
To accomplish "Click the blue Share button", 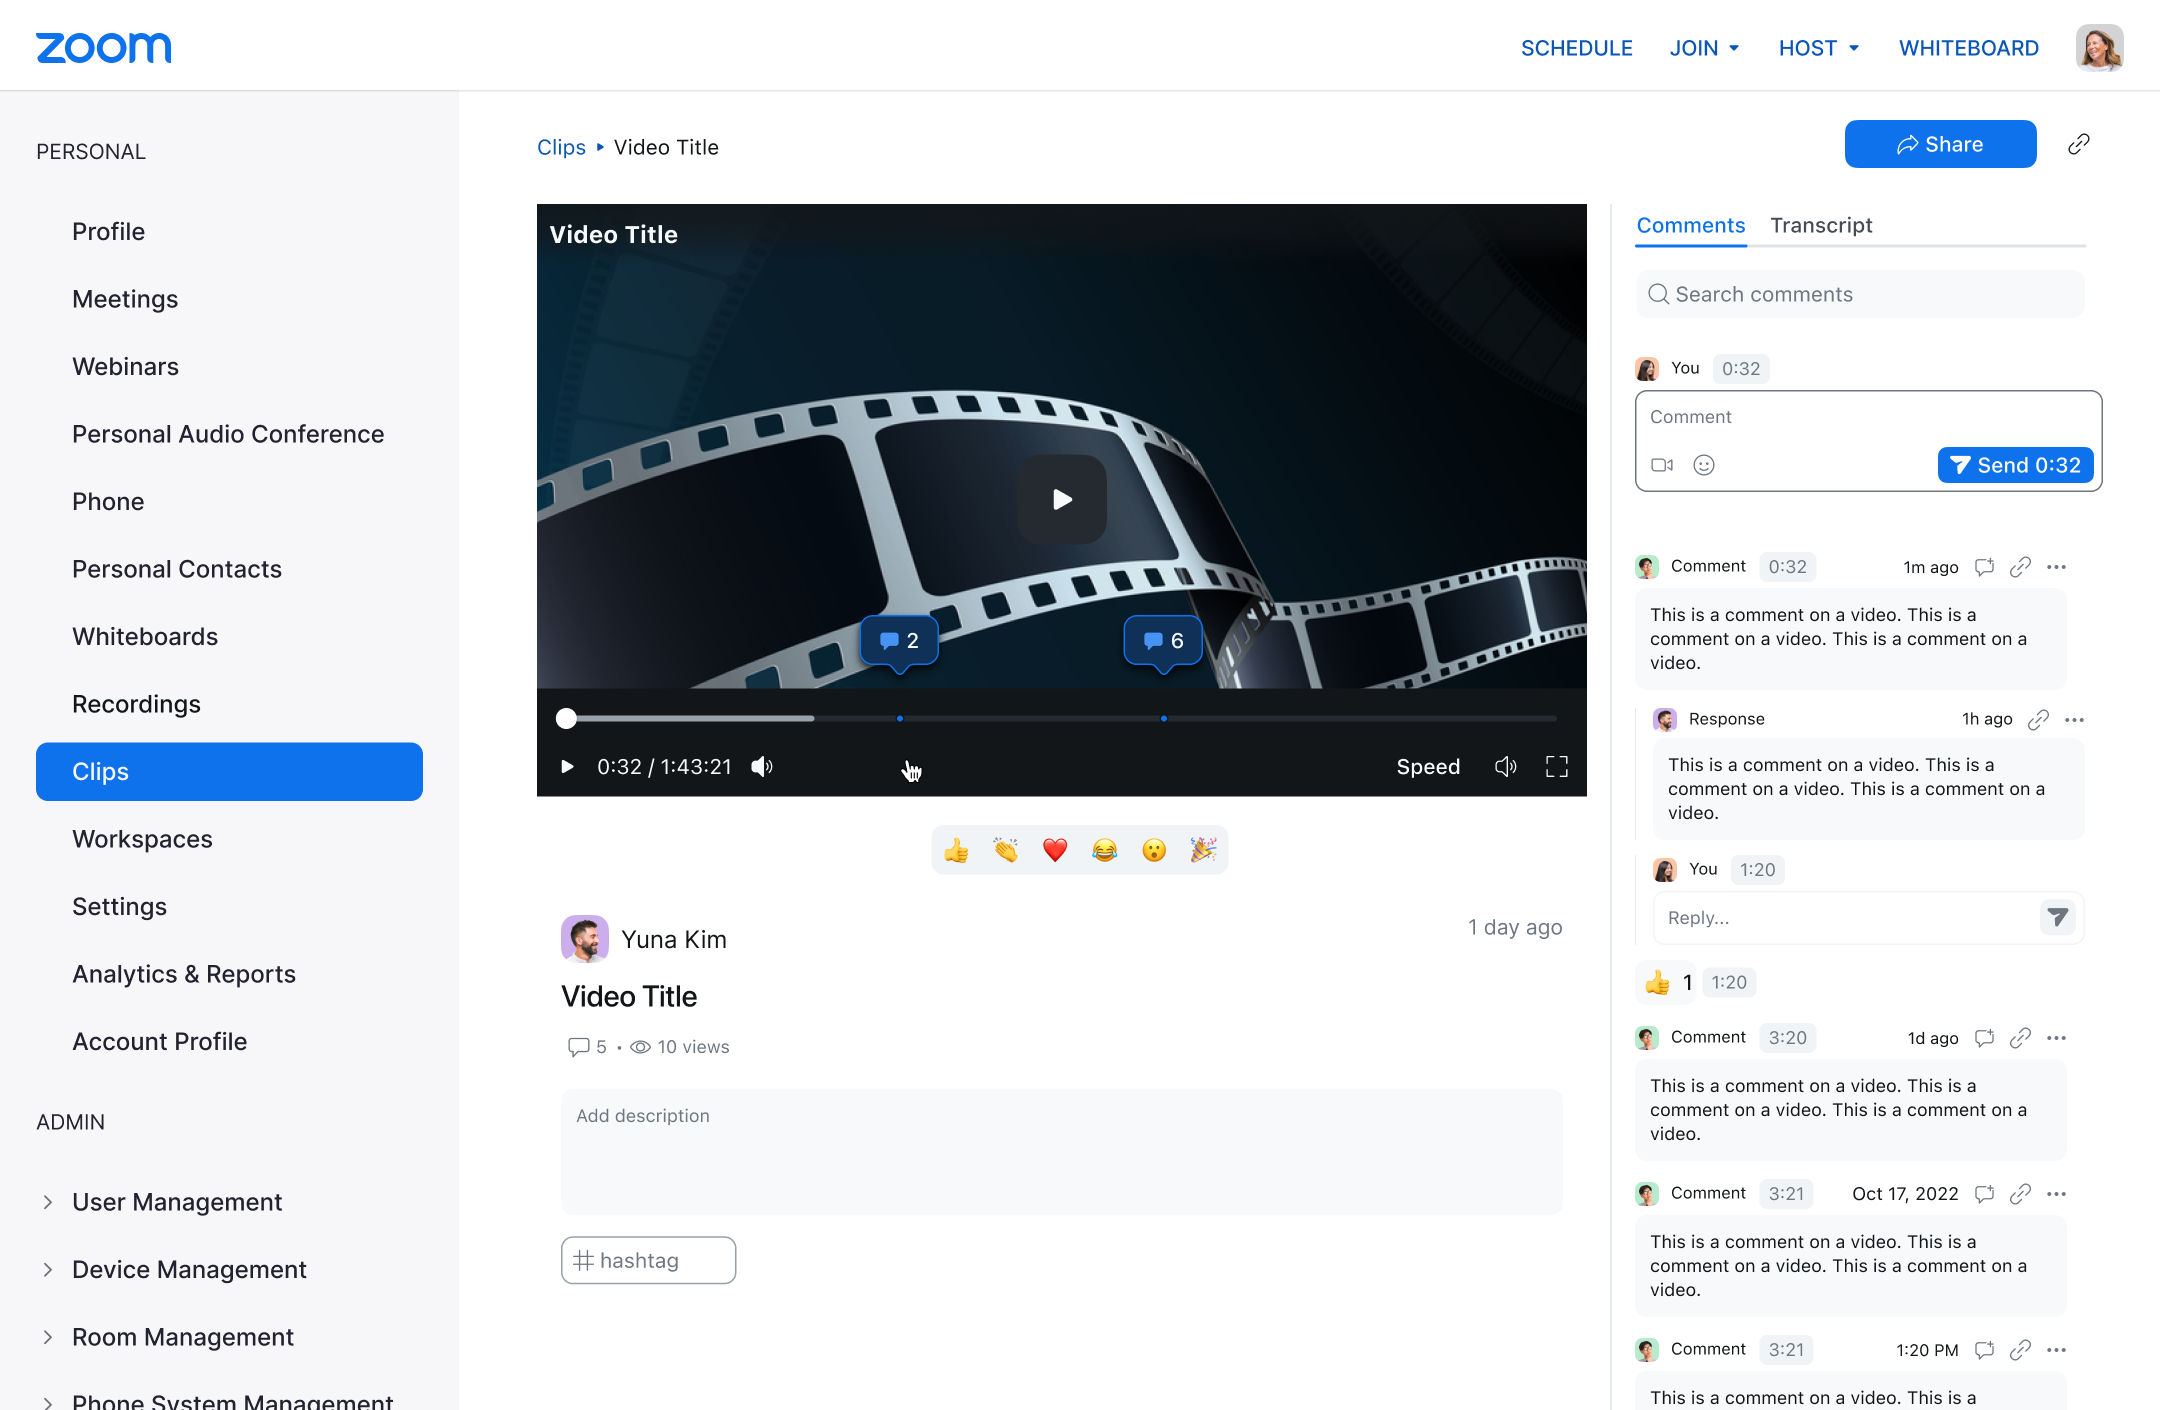I will tap(1940, 144).
